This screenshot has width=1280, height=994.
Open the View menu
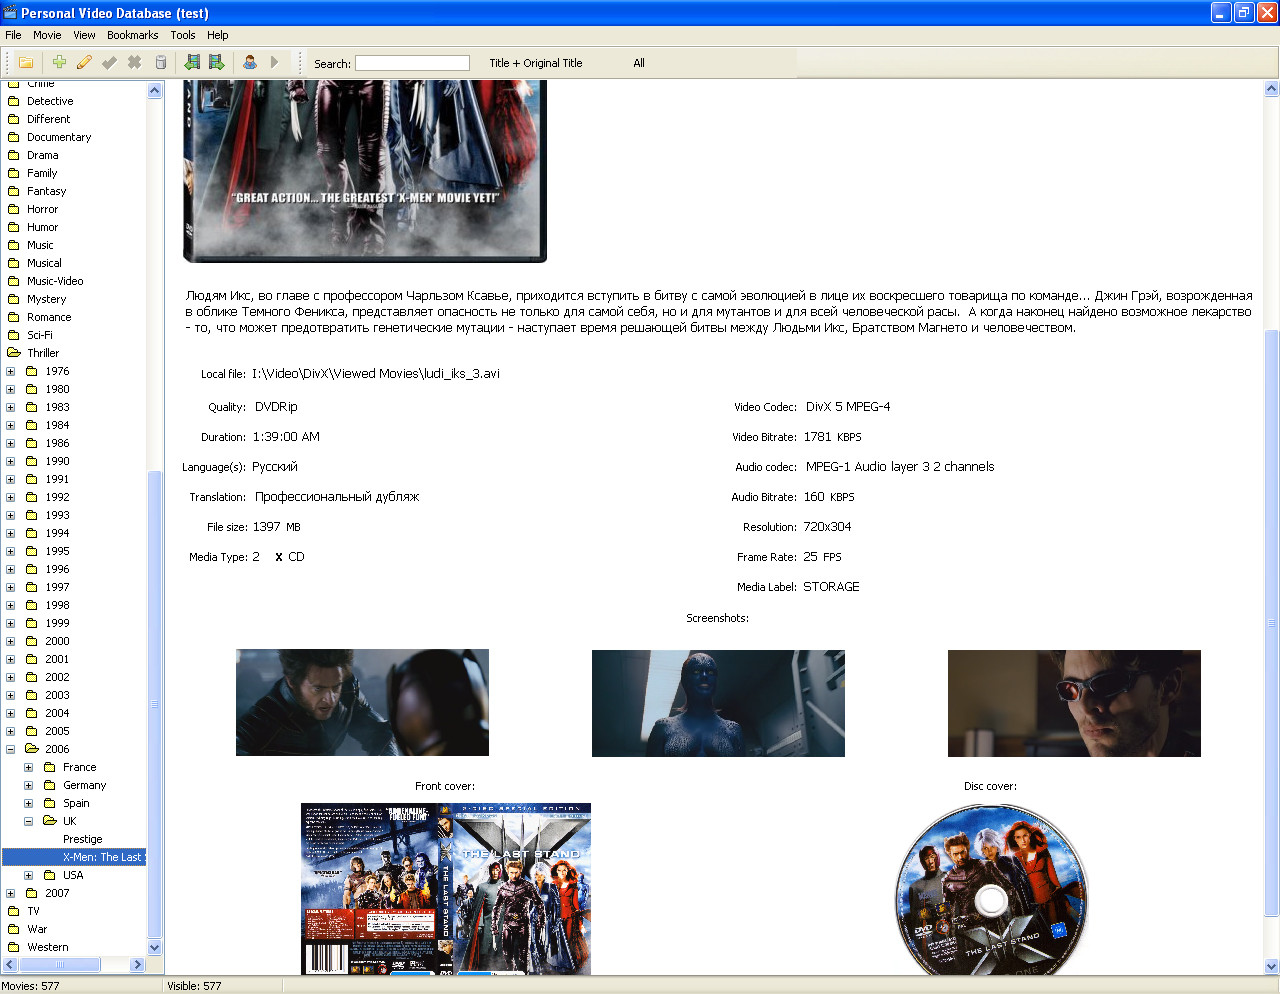(84, 35)
